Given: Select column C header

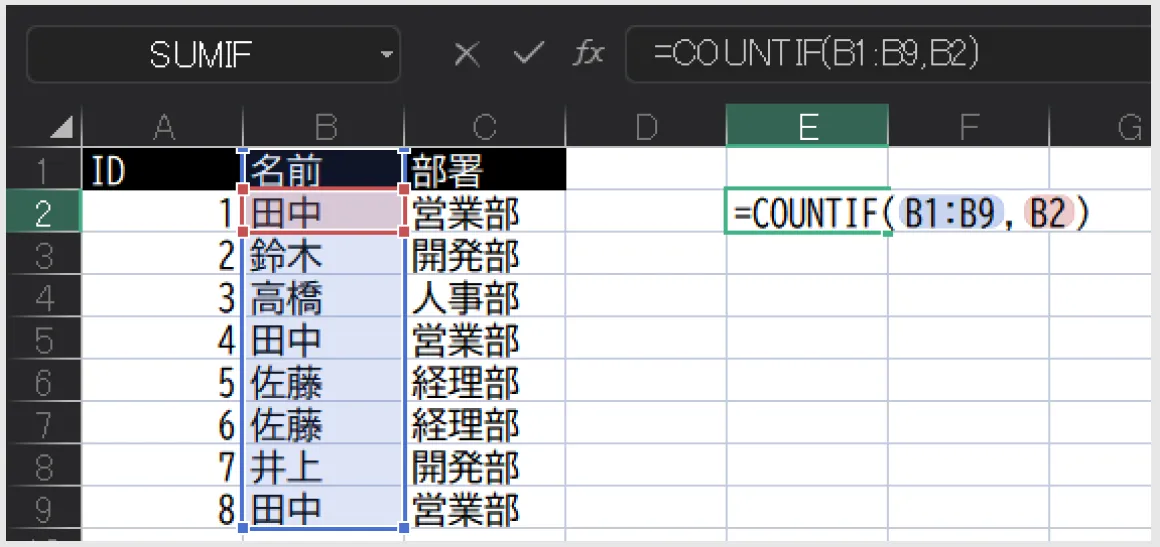Looking at the screenshot, I should [485, 128].
